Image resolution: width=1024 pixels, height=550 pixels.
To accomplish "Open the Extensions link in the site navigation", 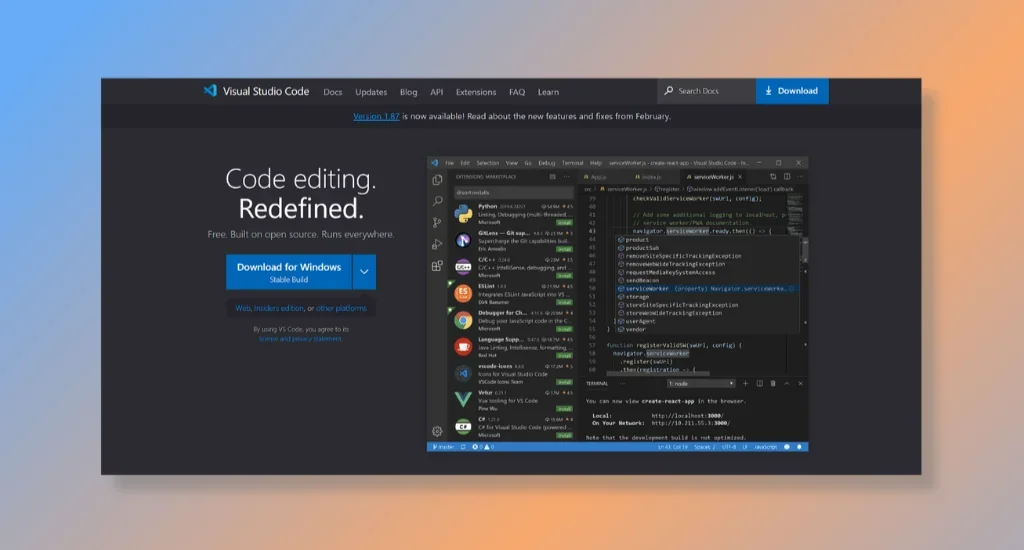I will click(x=476, y=92).
